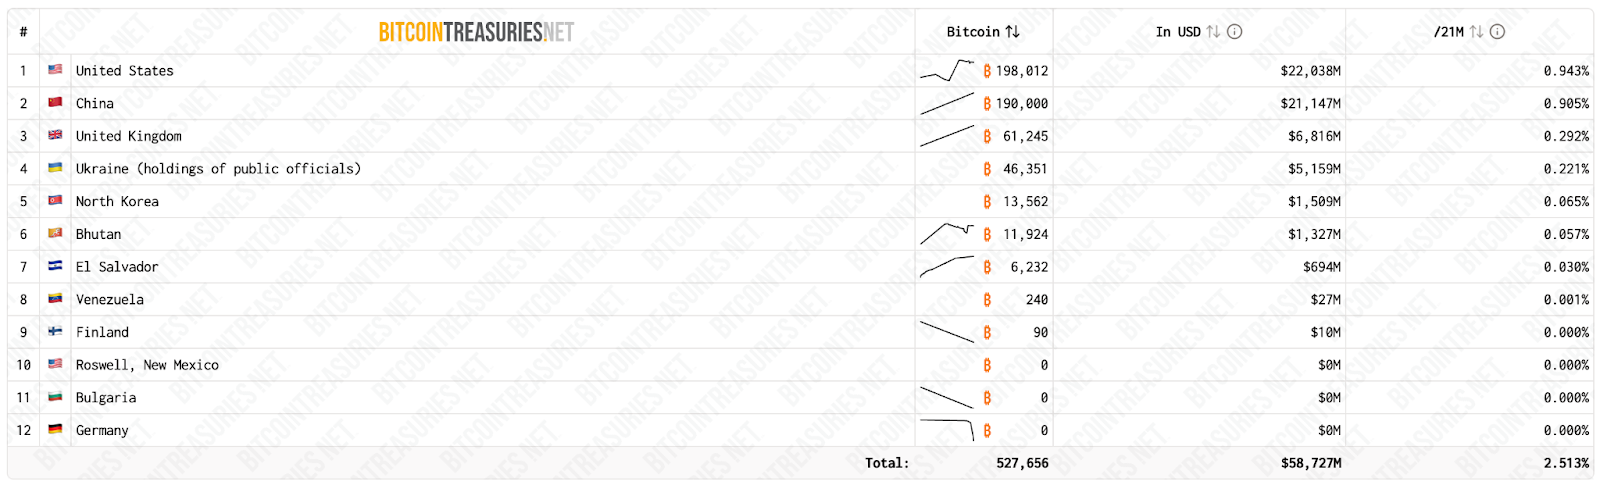Open info icon beside /21M header
The height and width of the screenshot is (485, 1600).
click(x=1498, y=32)
